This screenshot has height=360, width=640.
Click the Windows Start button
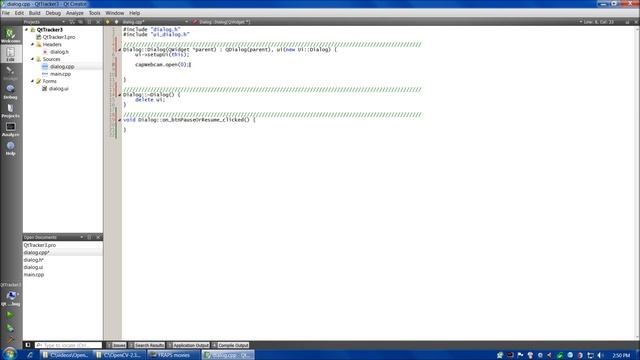point(9,354)
